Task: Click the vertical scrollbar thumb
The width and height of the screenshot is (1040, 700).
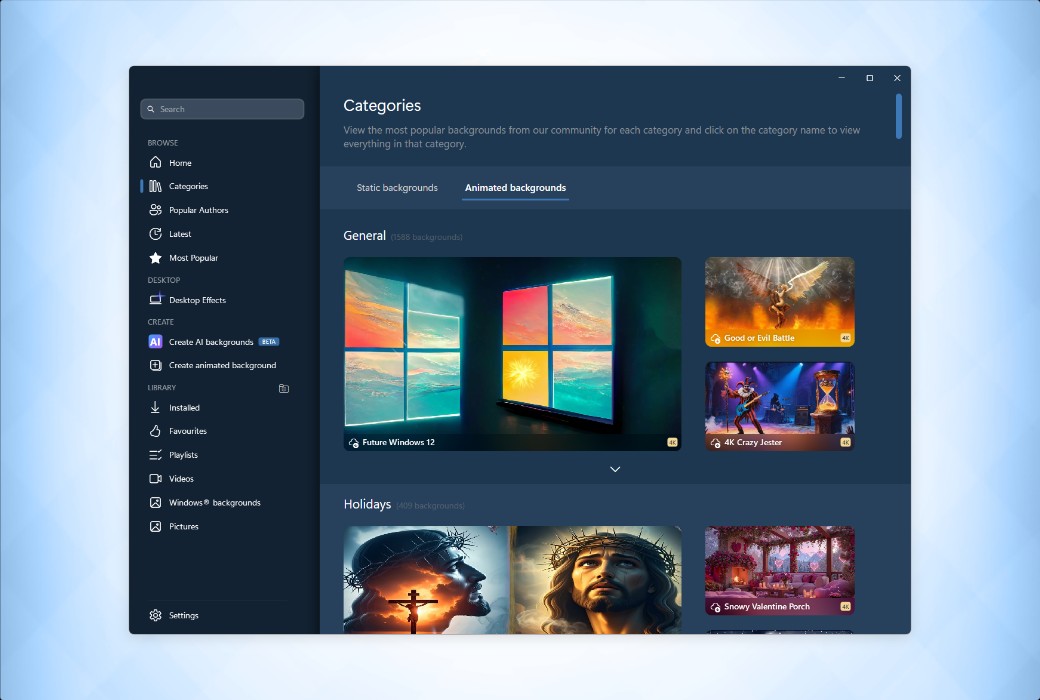Action: pyautogui.click(x=899, y=116)
